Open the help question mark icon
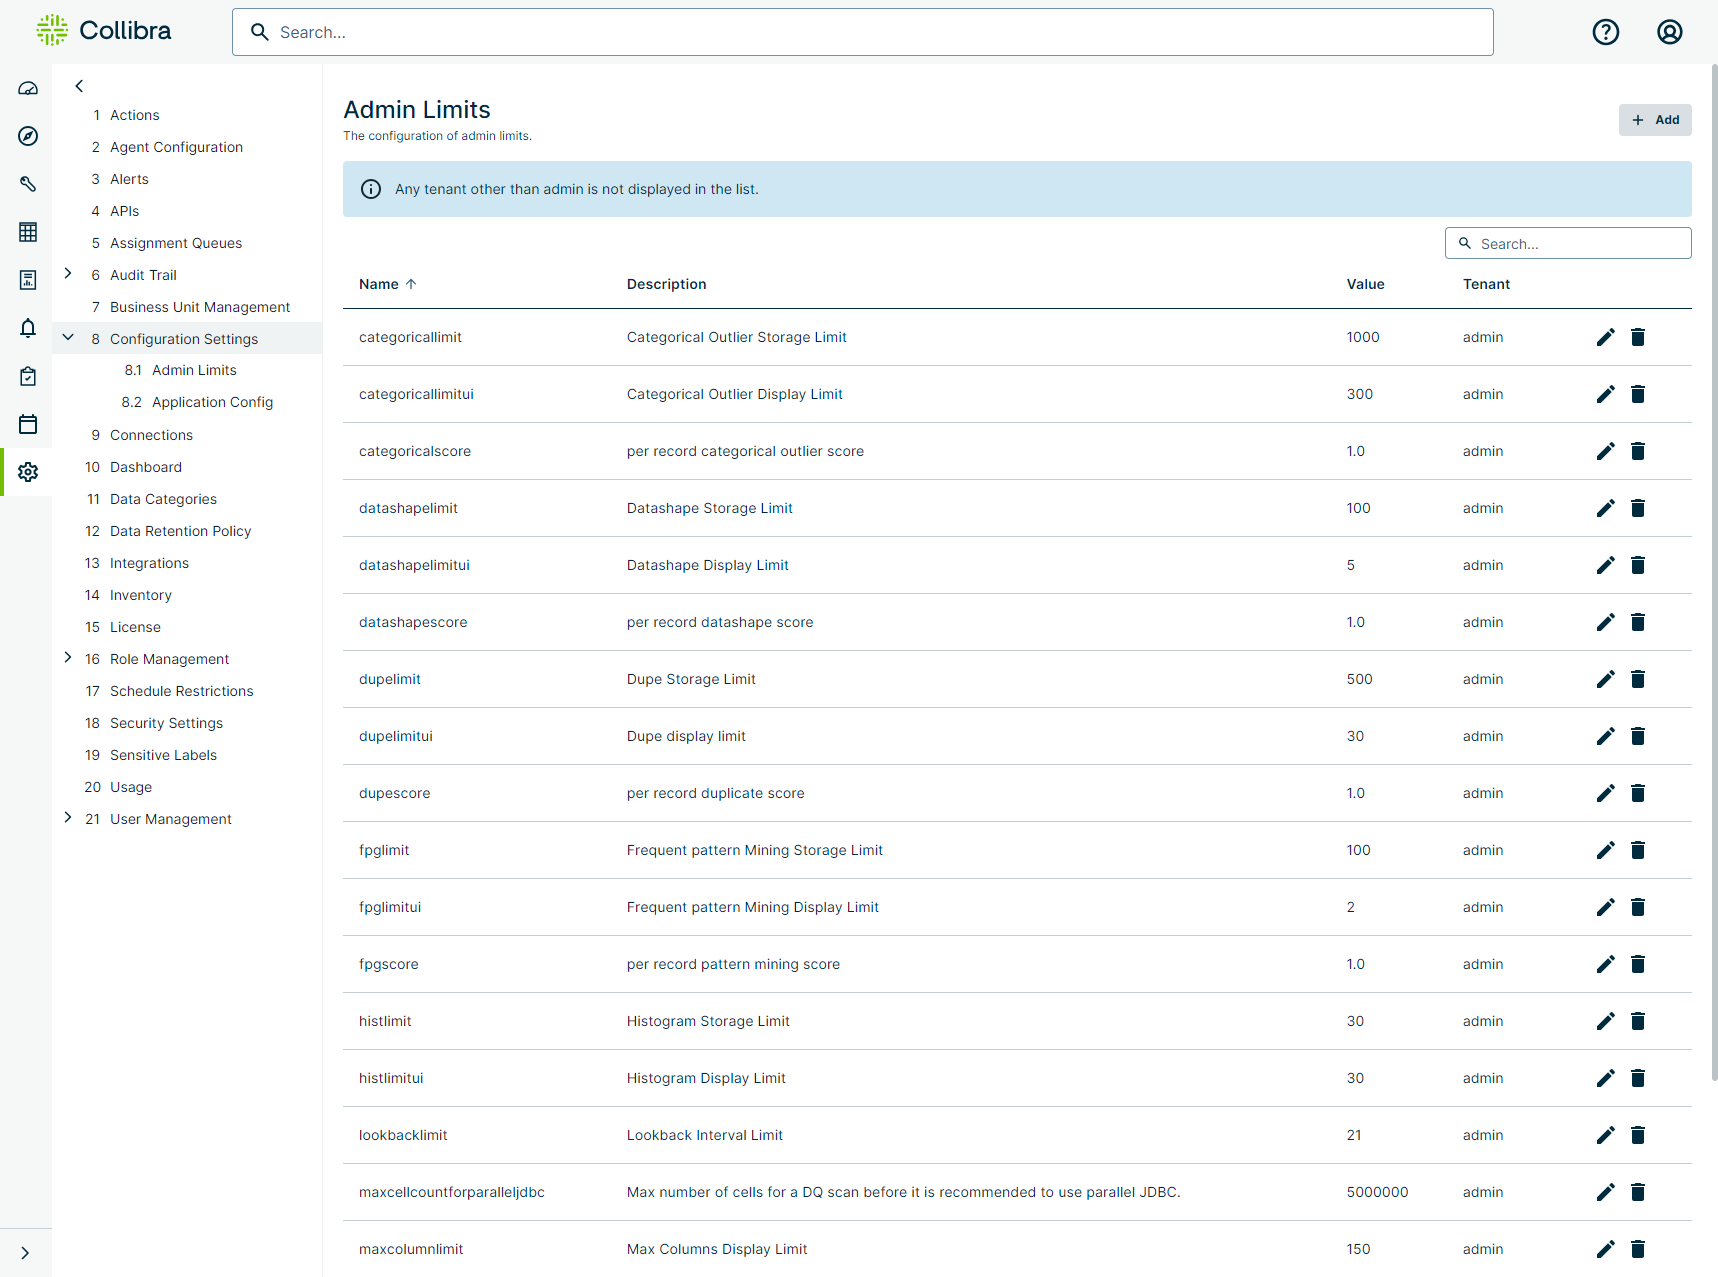 pos(1605,32)
